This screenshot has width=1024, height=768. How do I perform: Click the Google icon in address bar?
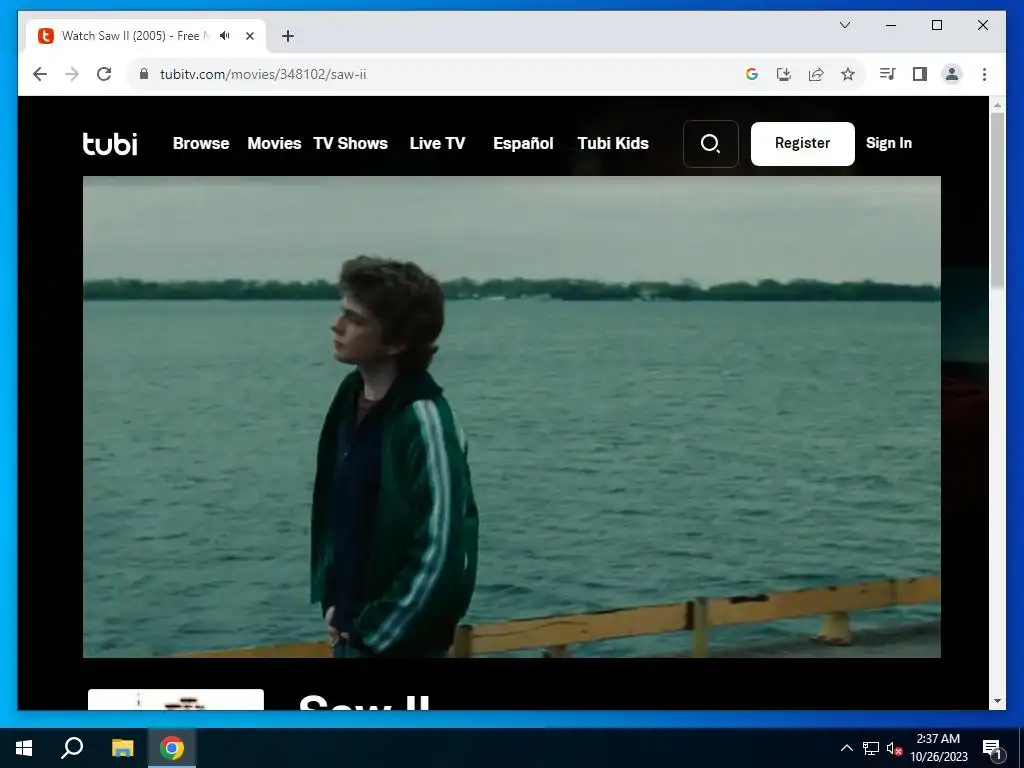coord(752,74)
